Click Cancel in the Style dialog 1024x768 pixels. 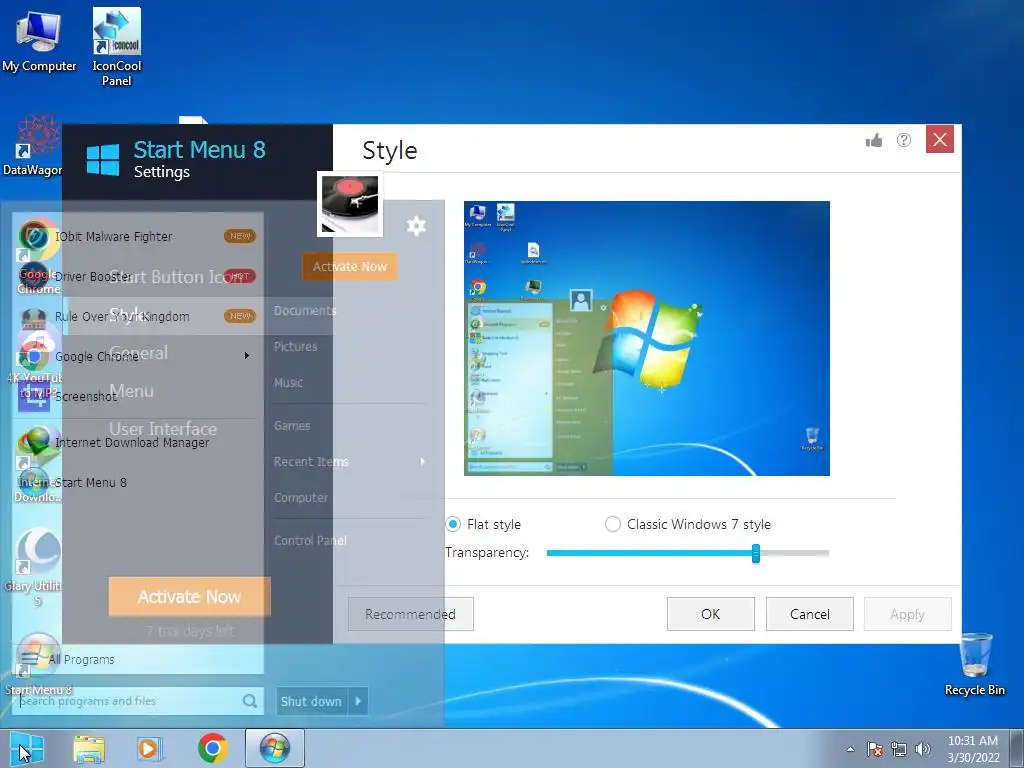tap(810, 614)
